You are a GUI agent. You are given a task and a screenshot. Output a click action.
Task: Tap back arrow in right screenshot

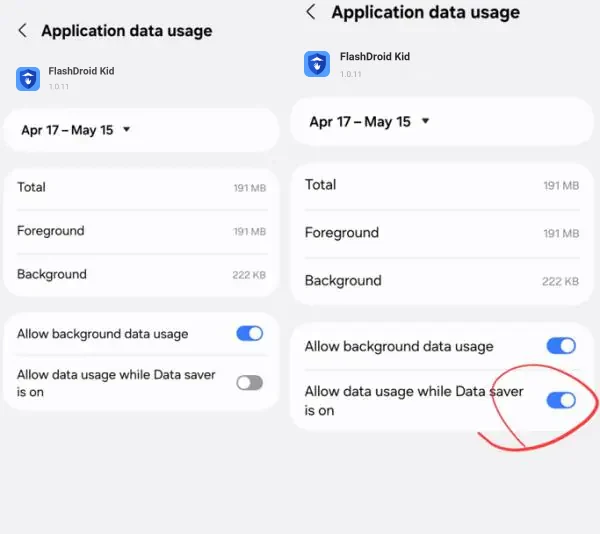coord(311,12)
